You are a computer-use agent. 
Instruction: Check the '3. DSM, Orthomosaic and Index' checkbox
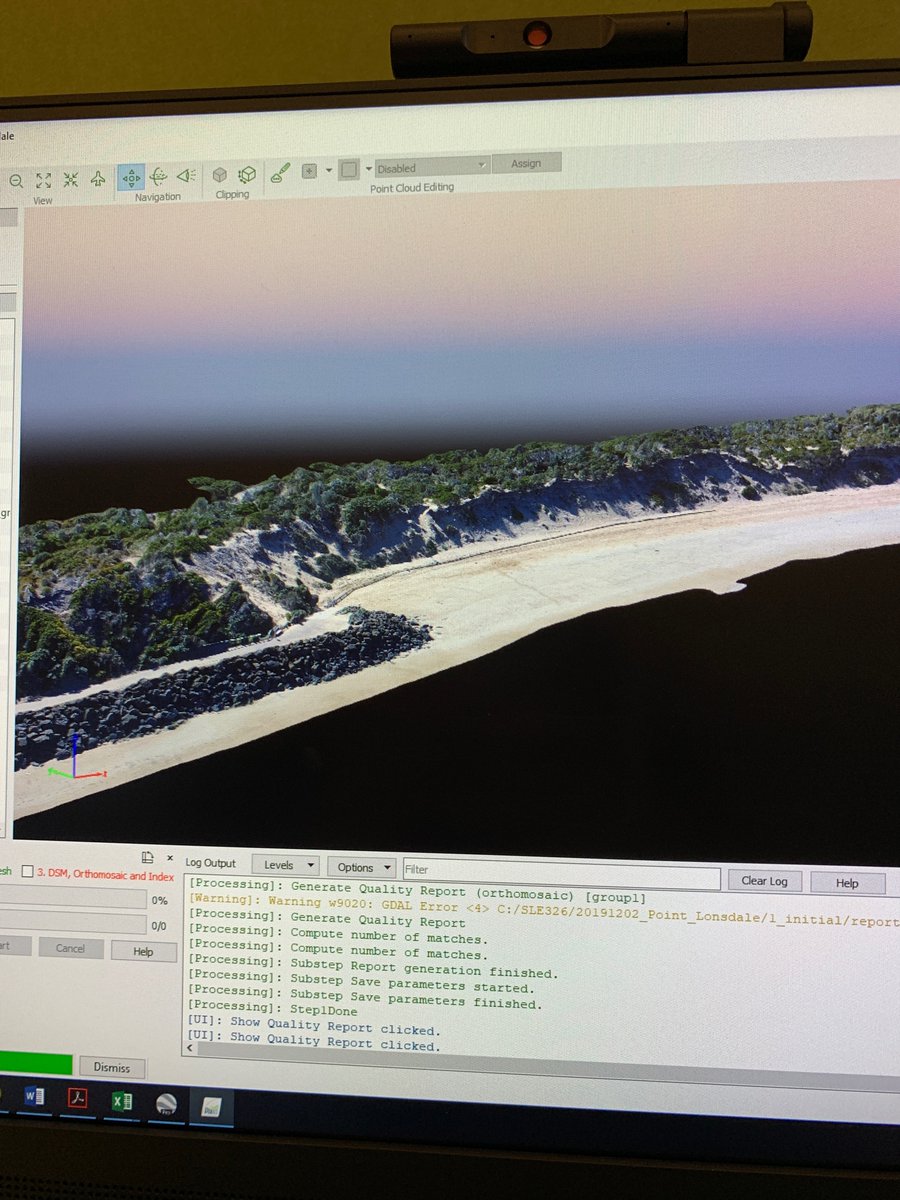[x=27, y=872]
